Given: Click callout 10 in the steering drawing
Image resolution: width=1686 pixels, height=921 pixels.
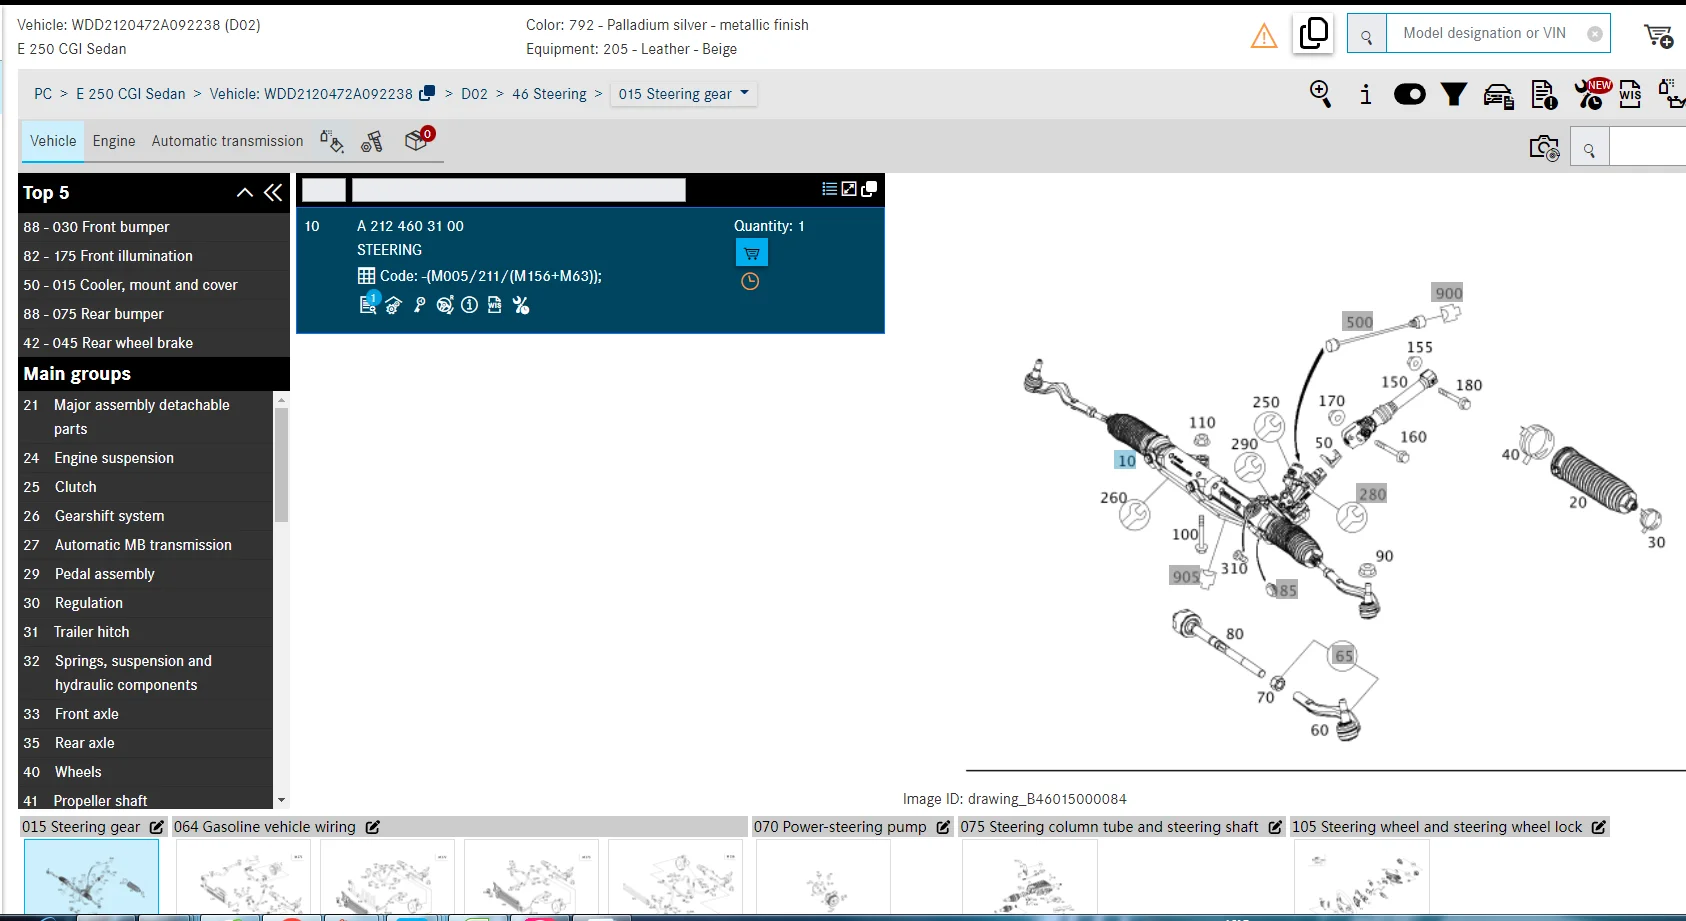Looking at the screenshot, I should pyautogui.click(x=1126, y=460).
